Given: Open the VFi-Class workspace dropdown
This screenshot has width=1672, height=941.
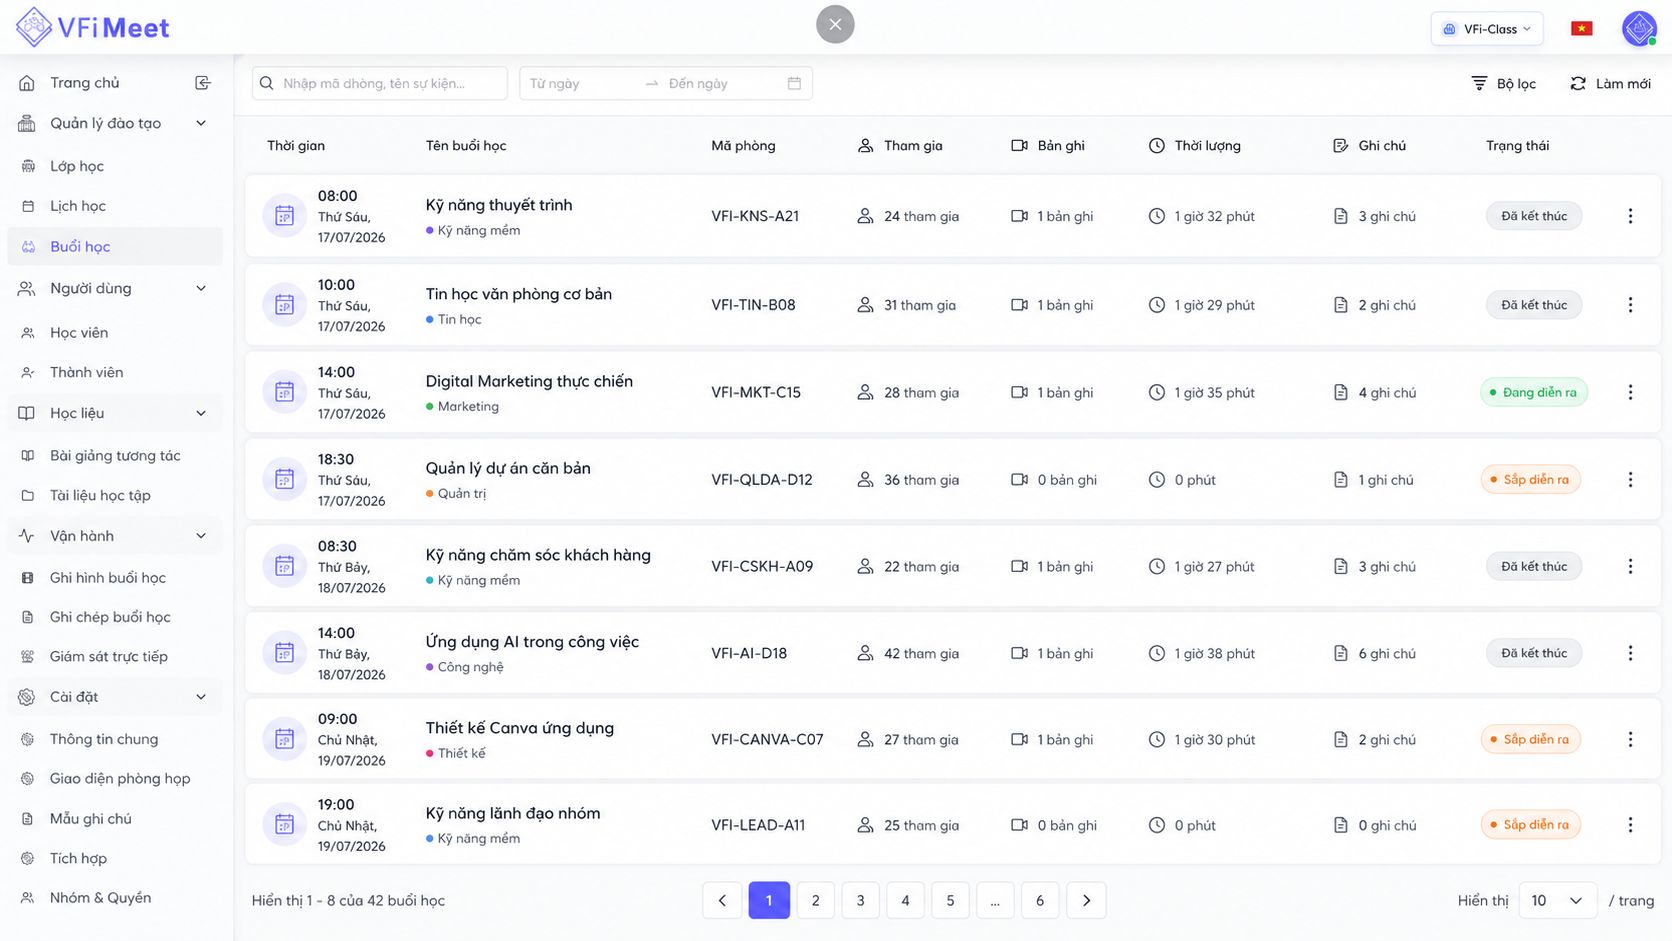Looking at the screenshot, I should 1487,29.
